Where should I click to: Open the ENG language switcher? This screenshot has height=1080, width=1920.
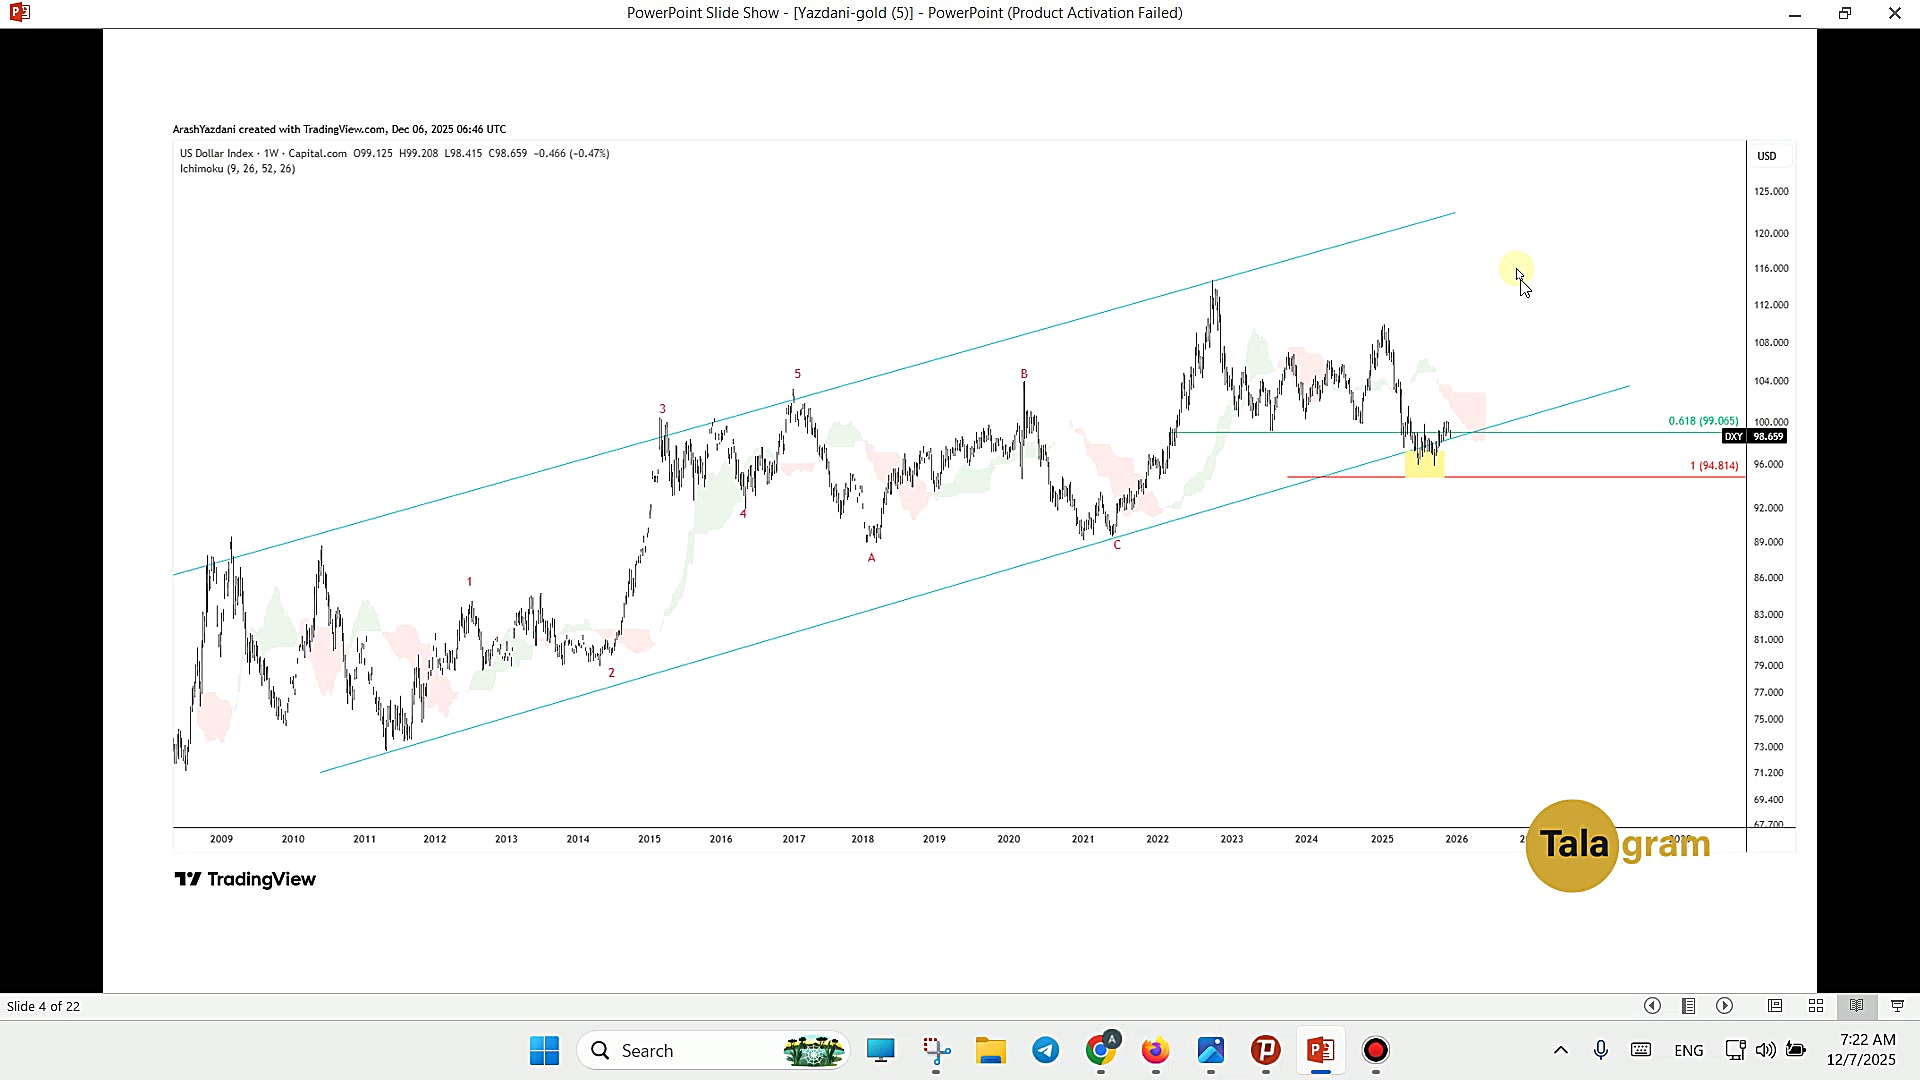click(1689, 1051)
